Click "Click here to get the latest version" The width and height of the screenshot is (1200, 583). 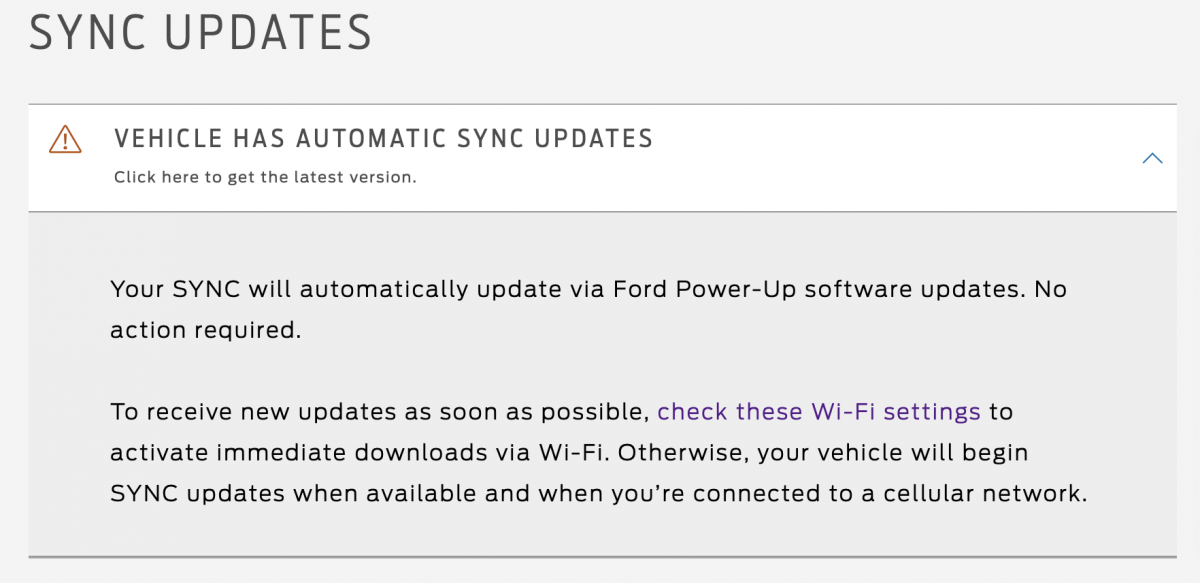pyautogui.click(x=264, y=177)
